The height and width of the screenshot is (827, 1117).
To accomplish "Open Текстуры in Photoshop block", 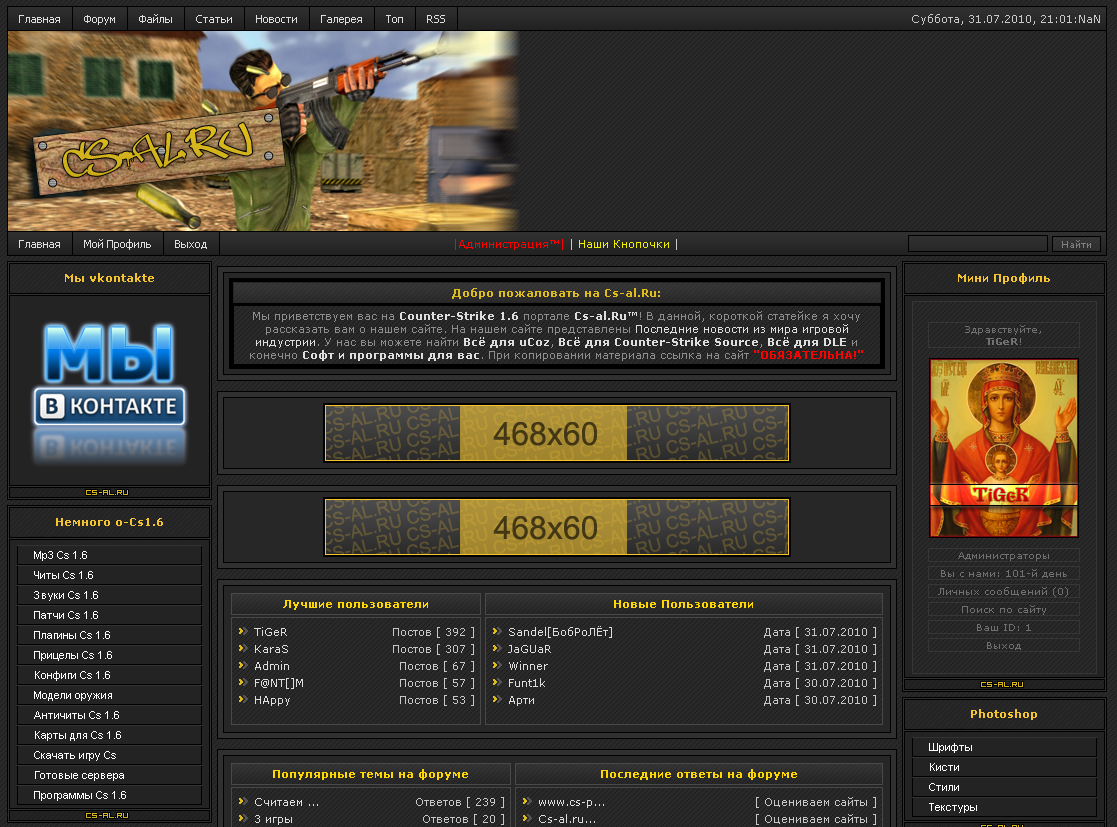I will (1004, 807).
